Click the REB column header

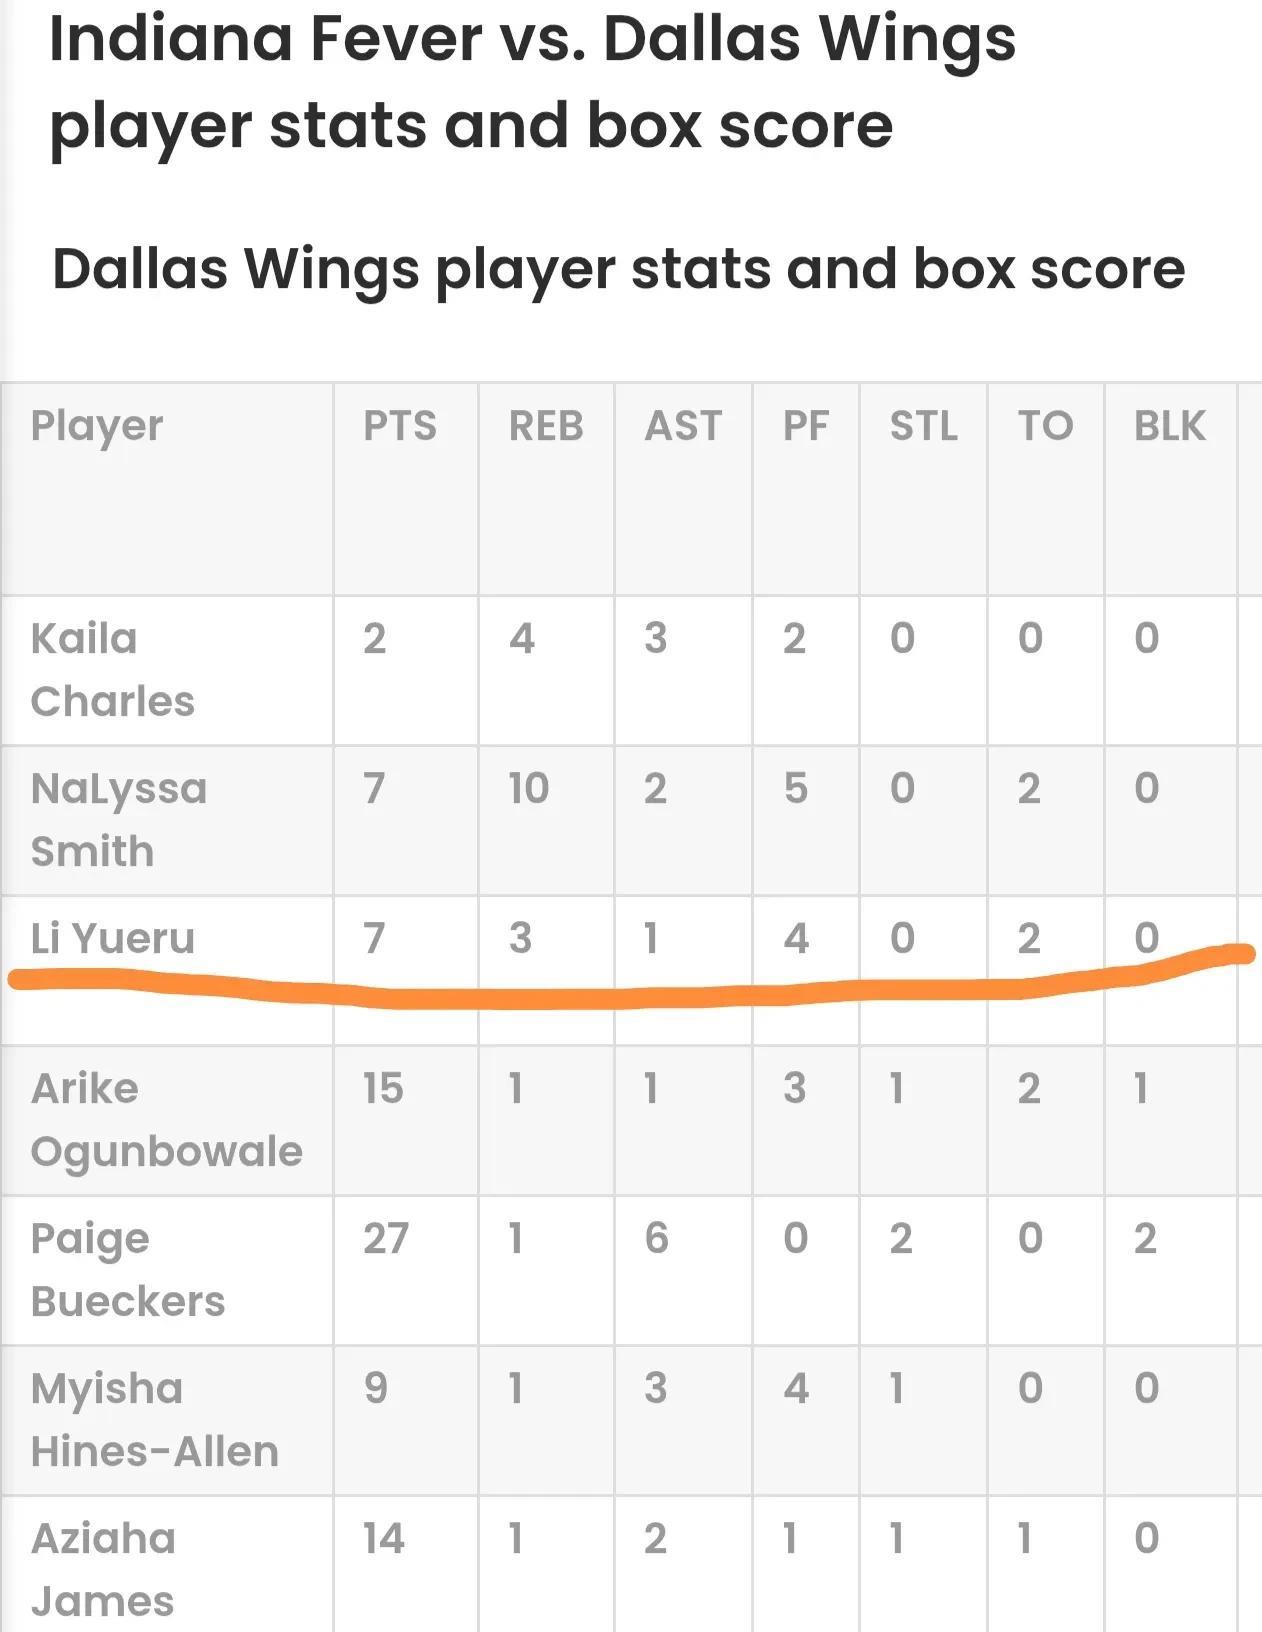point(546,426)
